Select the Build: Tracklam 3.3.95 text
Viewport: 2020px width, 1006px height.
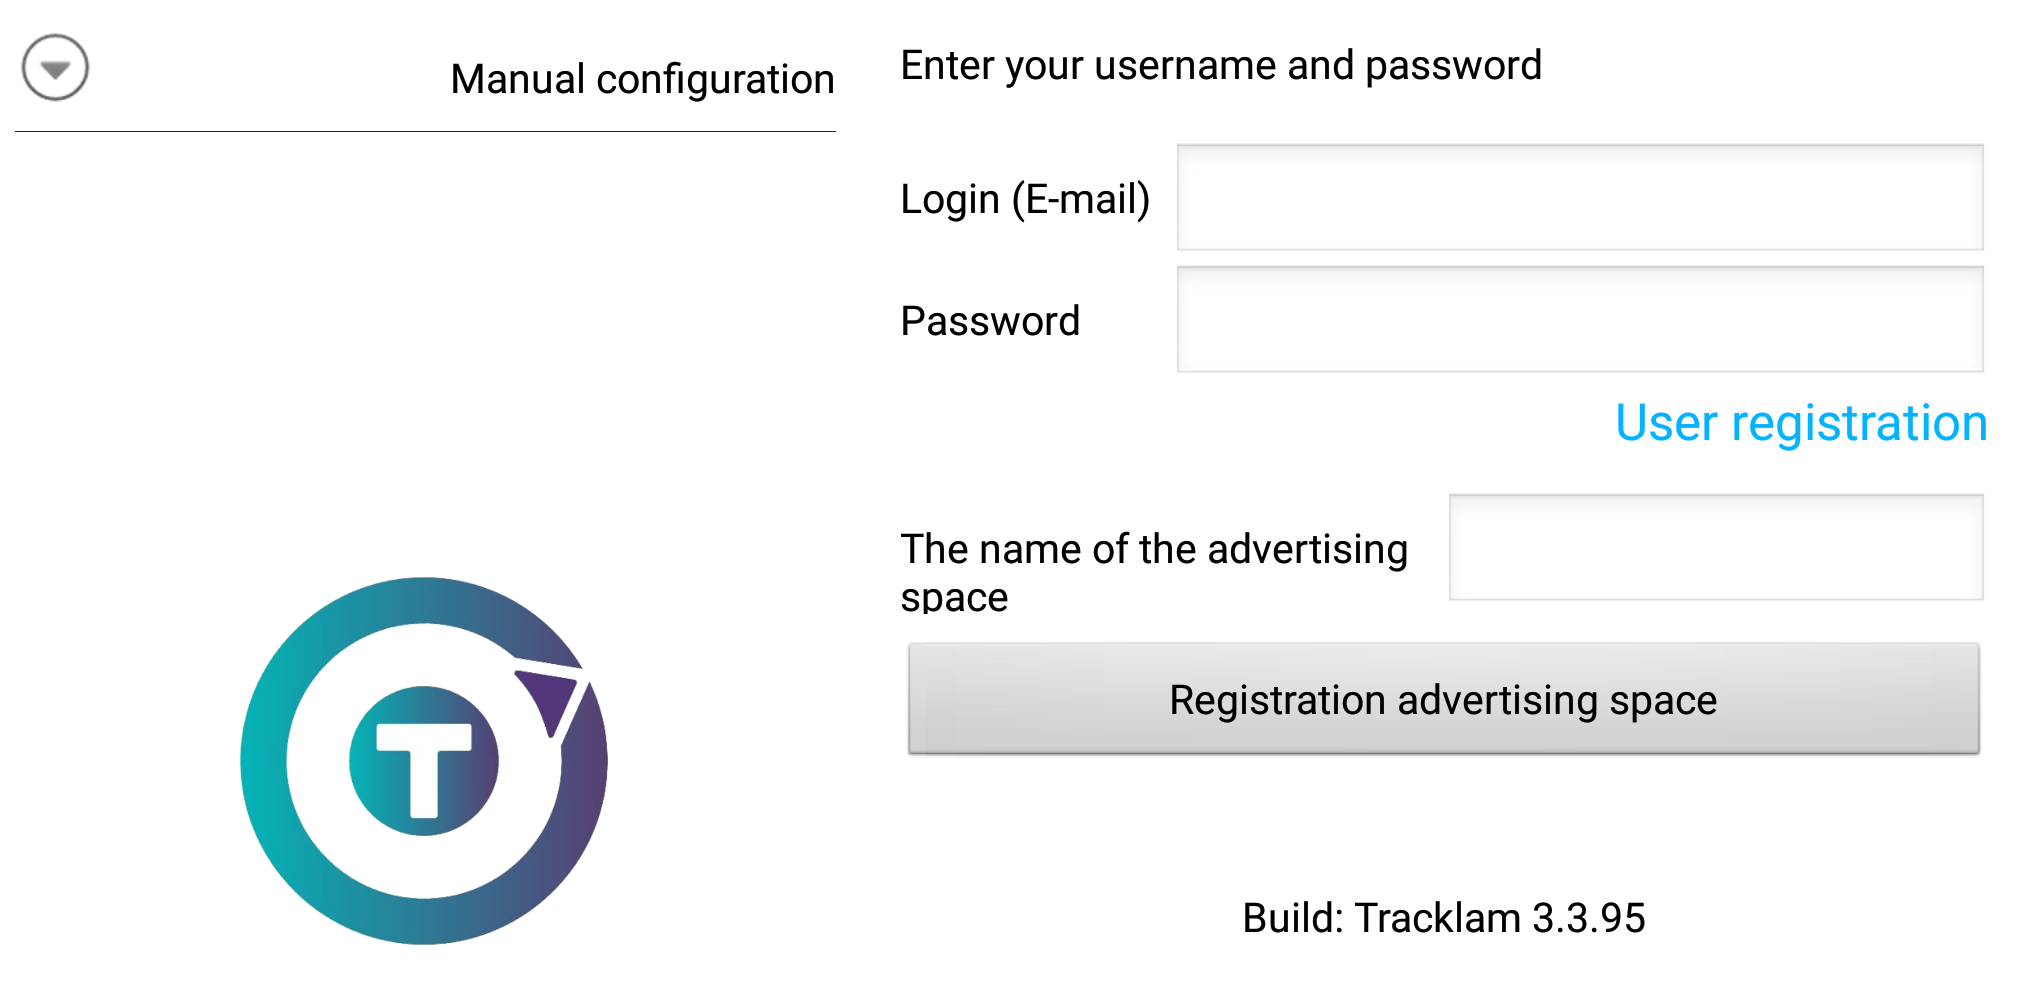click(1443, 918)
